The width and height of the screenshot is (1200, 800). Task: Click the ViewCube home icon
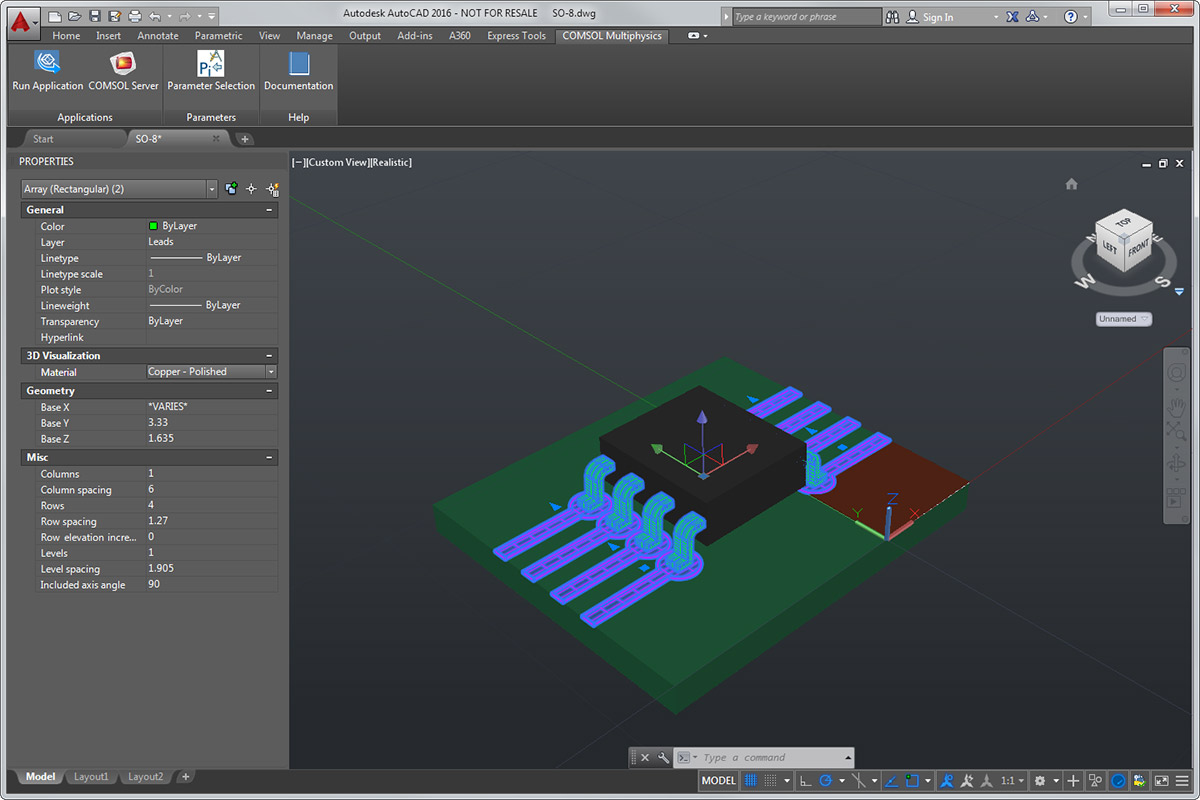(x=1072, y=184)
